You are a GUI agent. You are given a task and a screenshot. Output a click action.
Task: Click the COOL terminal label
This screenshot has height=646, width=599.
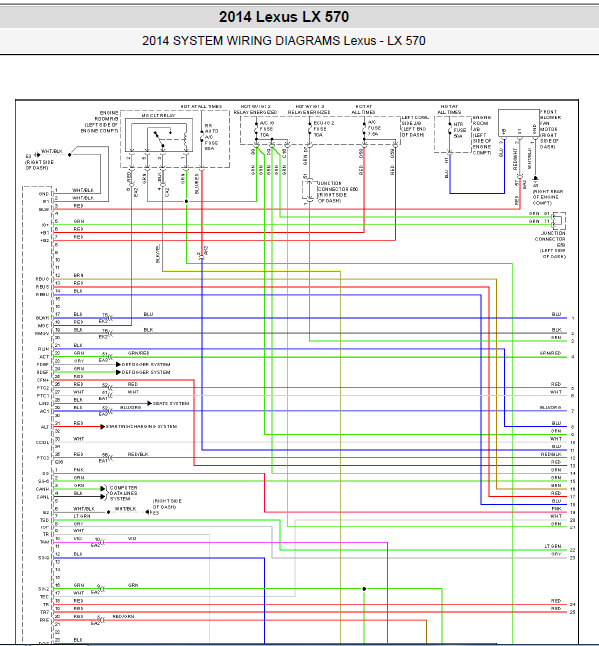click(42, 443)
